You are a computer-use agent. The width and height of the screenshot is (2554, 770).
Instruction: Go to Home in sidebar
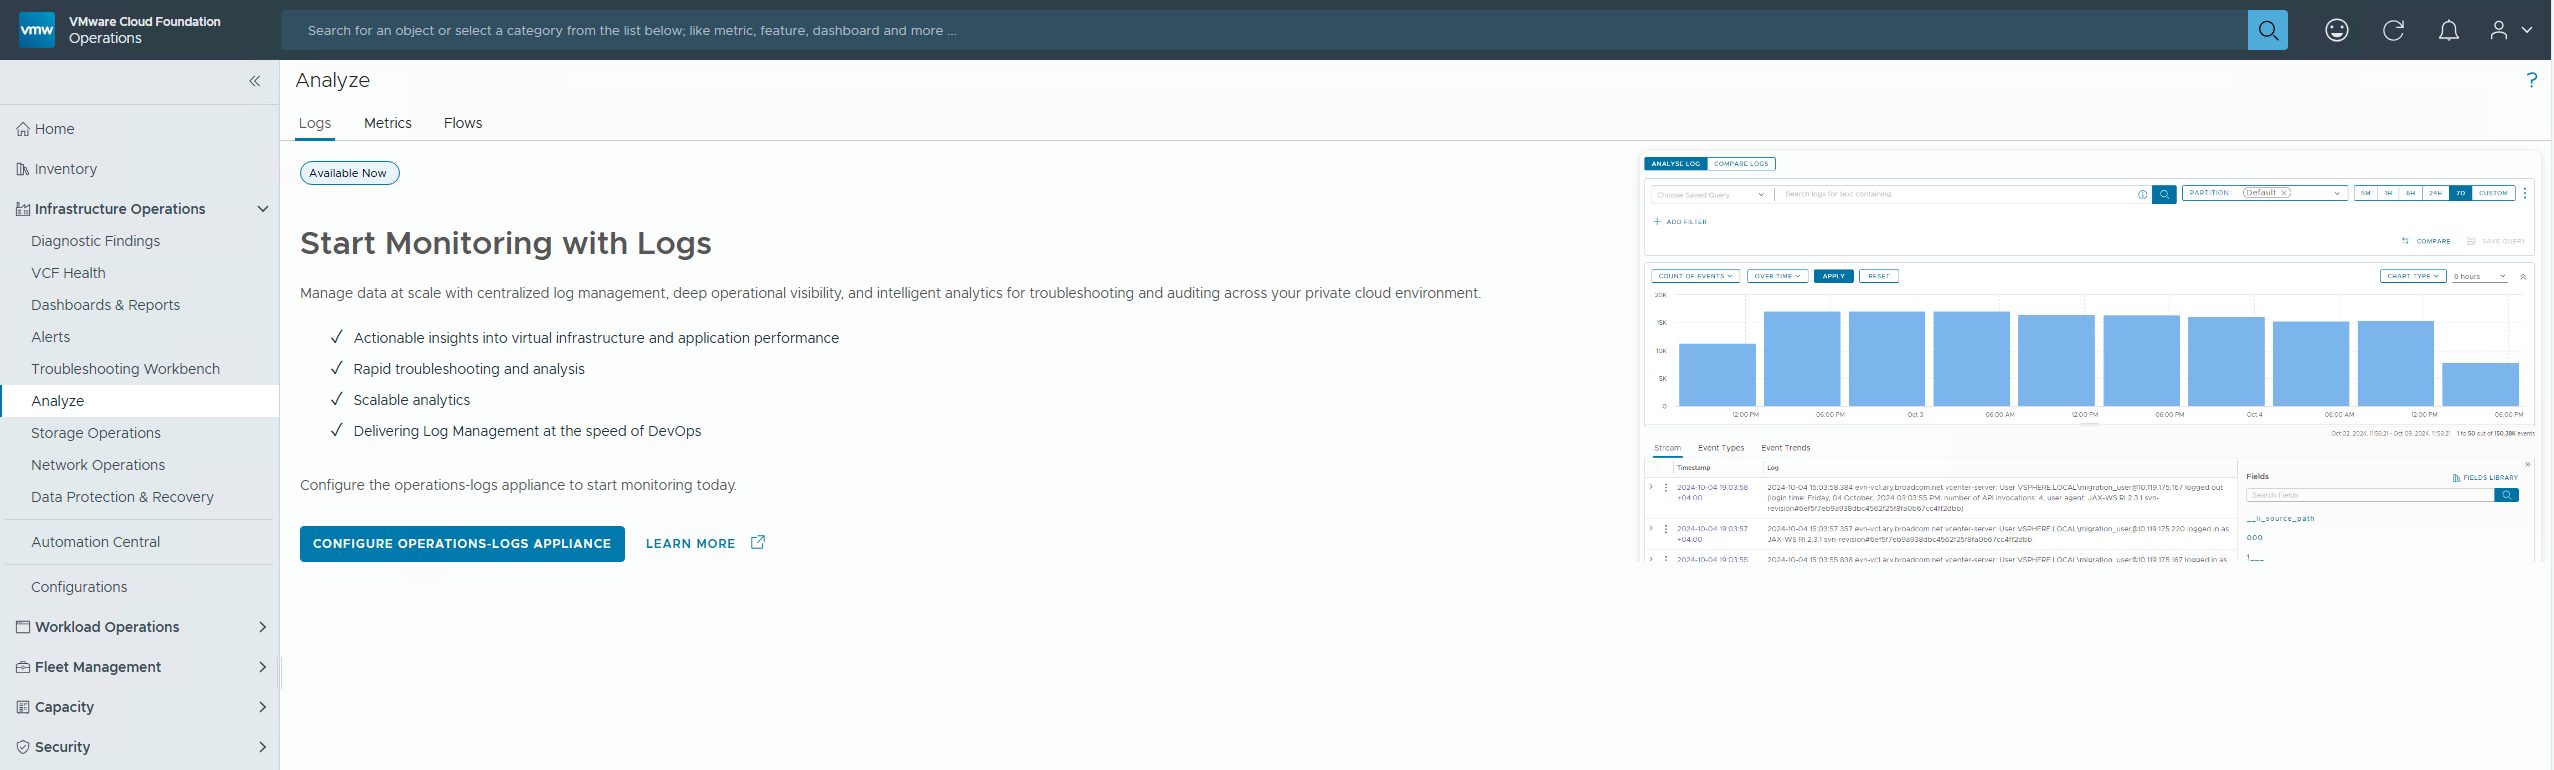click(54, 129)
